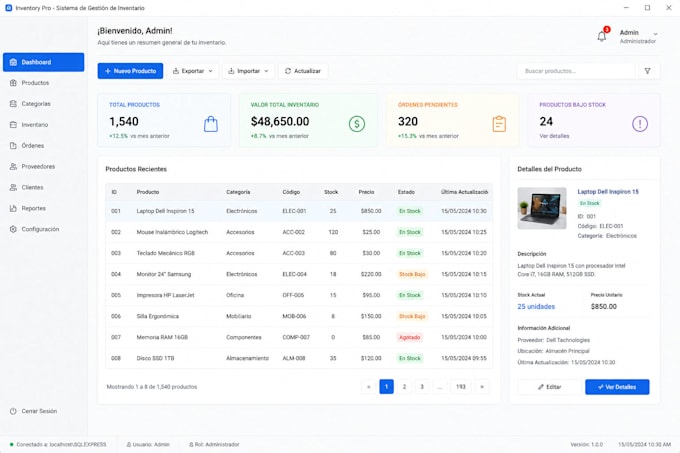Open Categorías section

[43, 104]
